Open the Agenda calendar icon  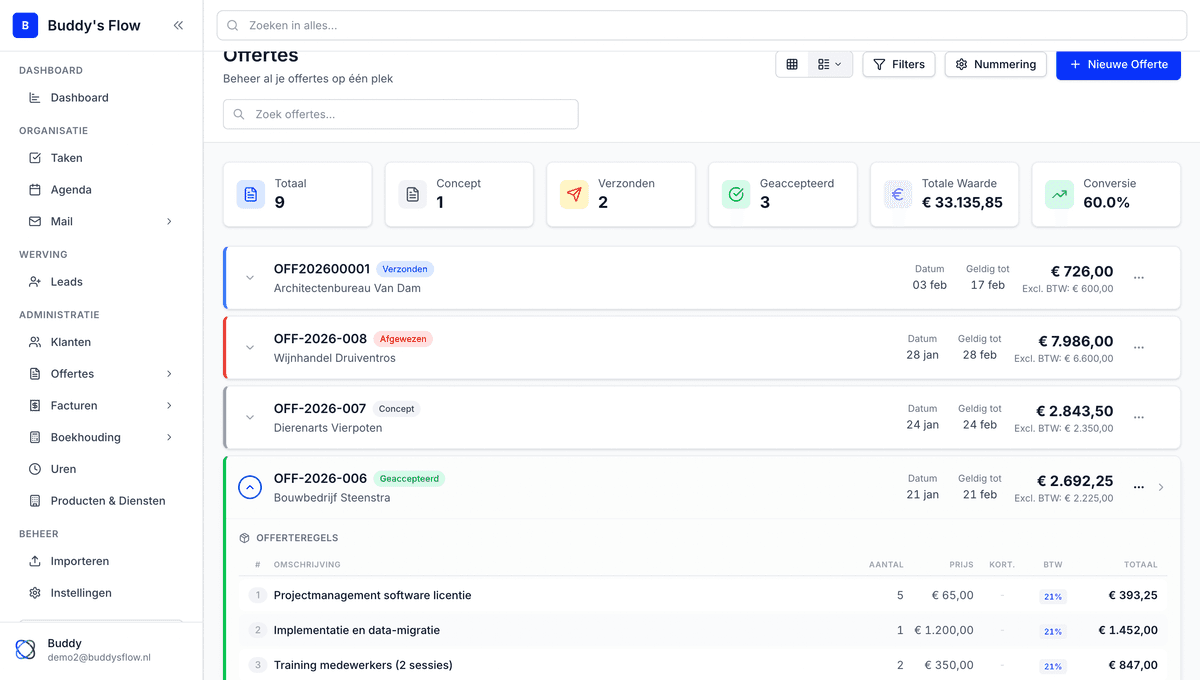pyautogui.click(x=33, y=189)
